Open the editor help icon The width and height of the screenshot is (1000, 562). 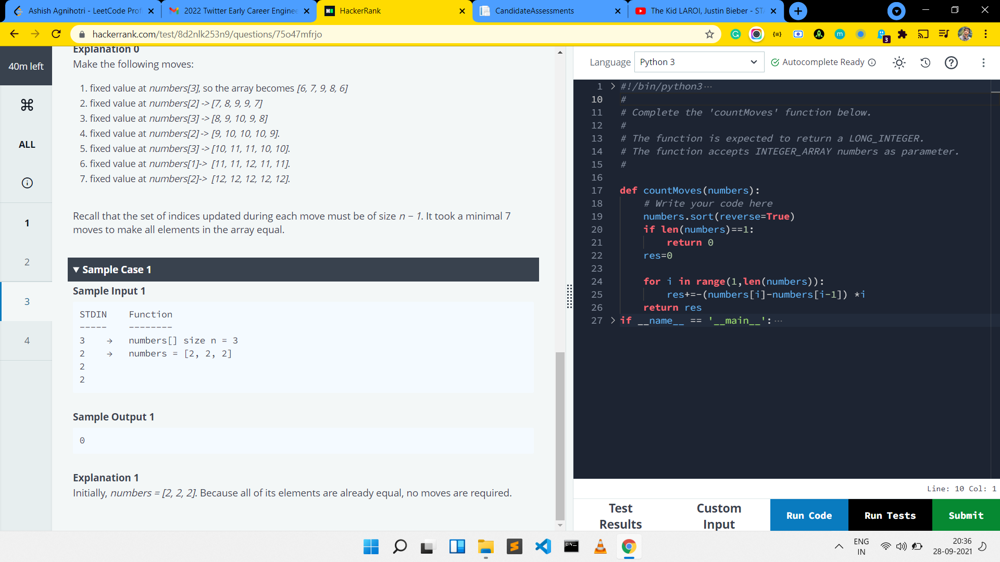pos(951,62)
